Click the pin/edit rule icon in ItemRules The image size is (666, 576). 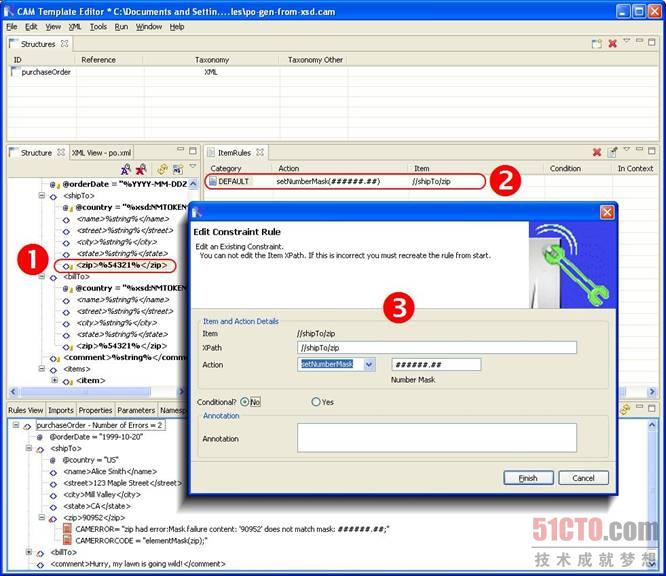tap(612, 152)
